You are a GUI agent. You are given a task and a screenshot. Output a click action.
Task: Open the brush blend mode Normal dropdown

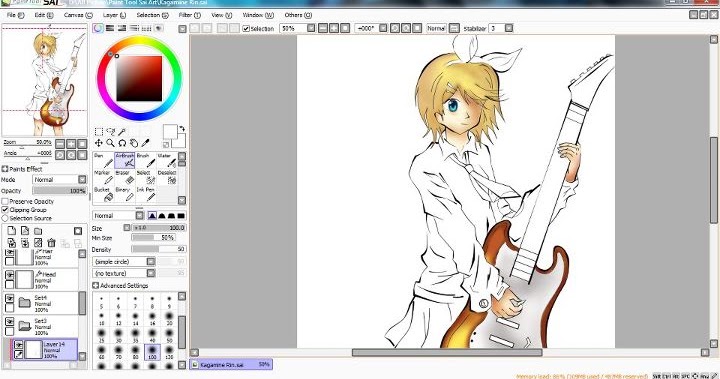coord(118,215)
